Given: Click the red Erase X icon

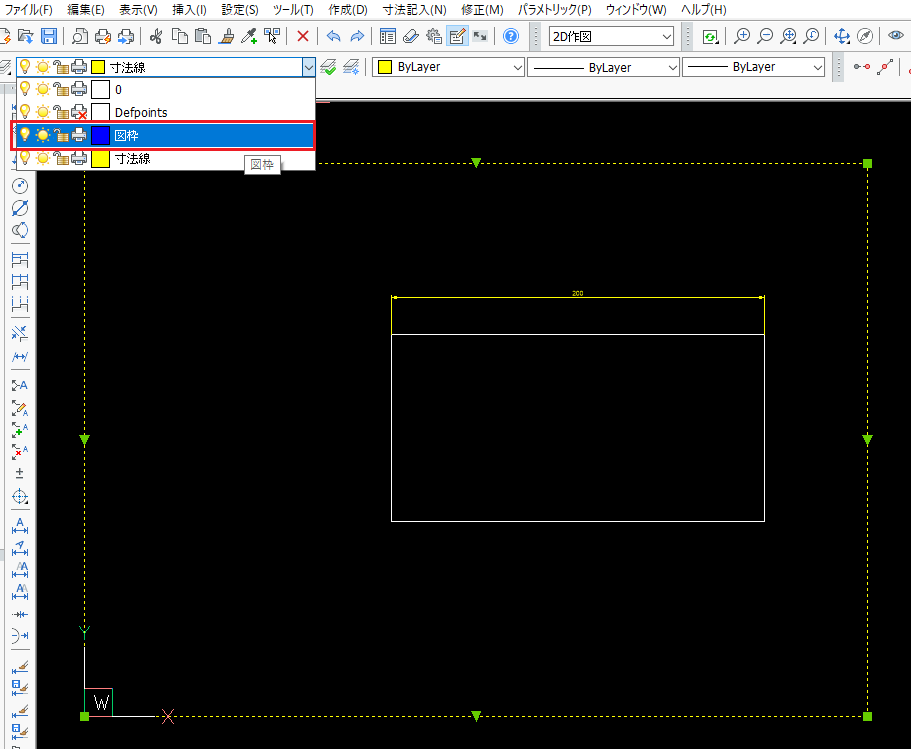Looking at the screenshot, I should click(302, 36).
